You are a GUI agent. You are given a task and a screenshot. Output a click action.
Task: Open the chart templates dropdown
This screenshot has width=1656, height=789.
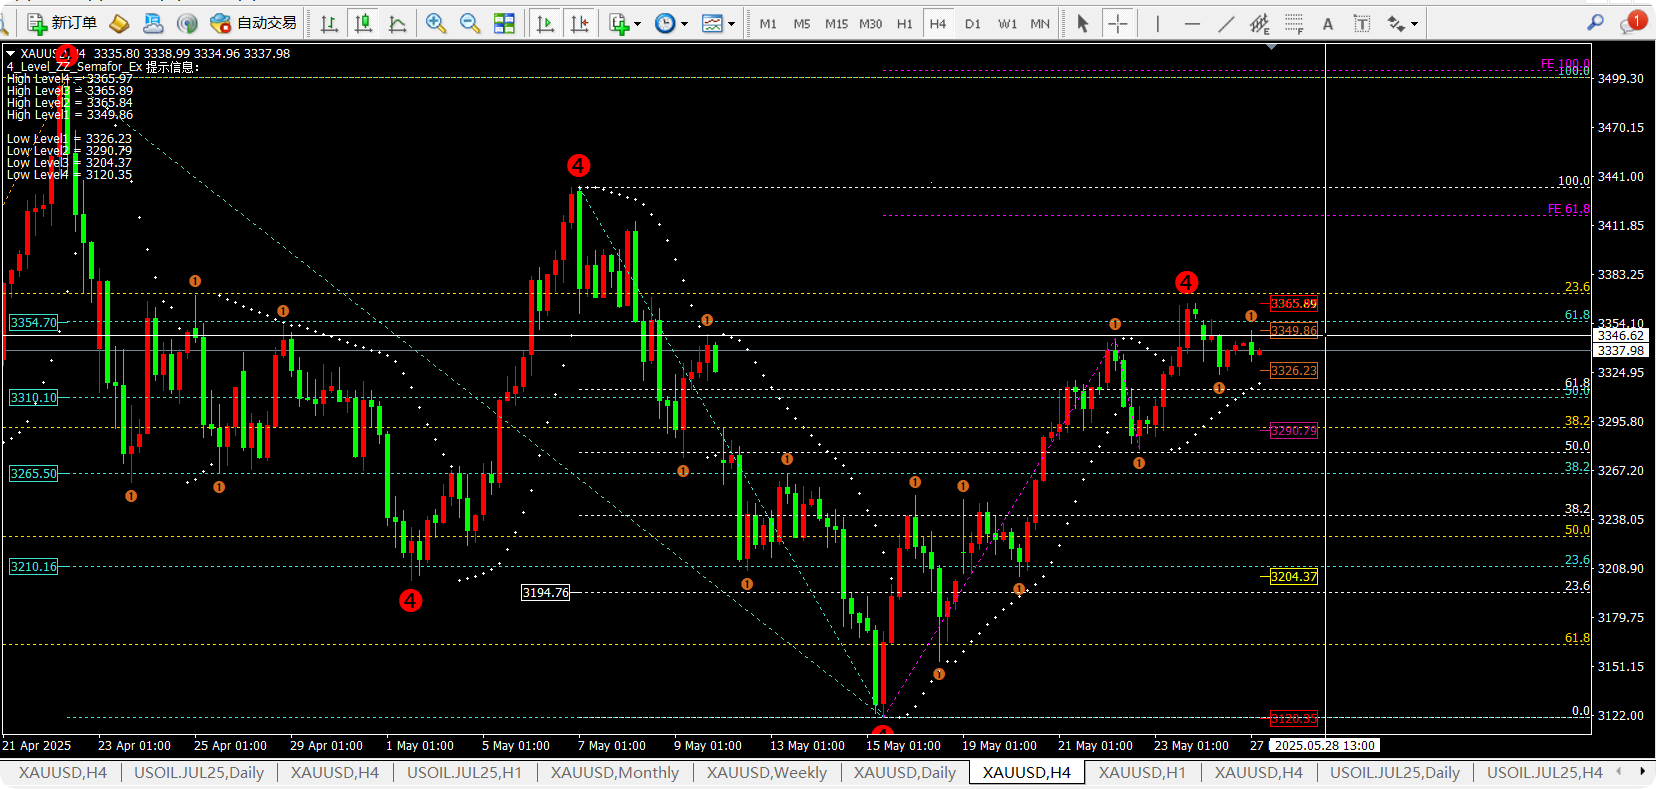pyautogui.click(x=718, y=23)
